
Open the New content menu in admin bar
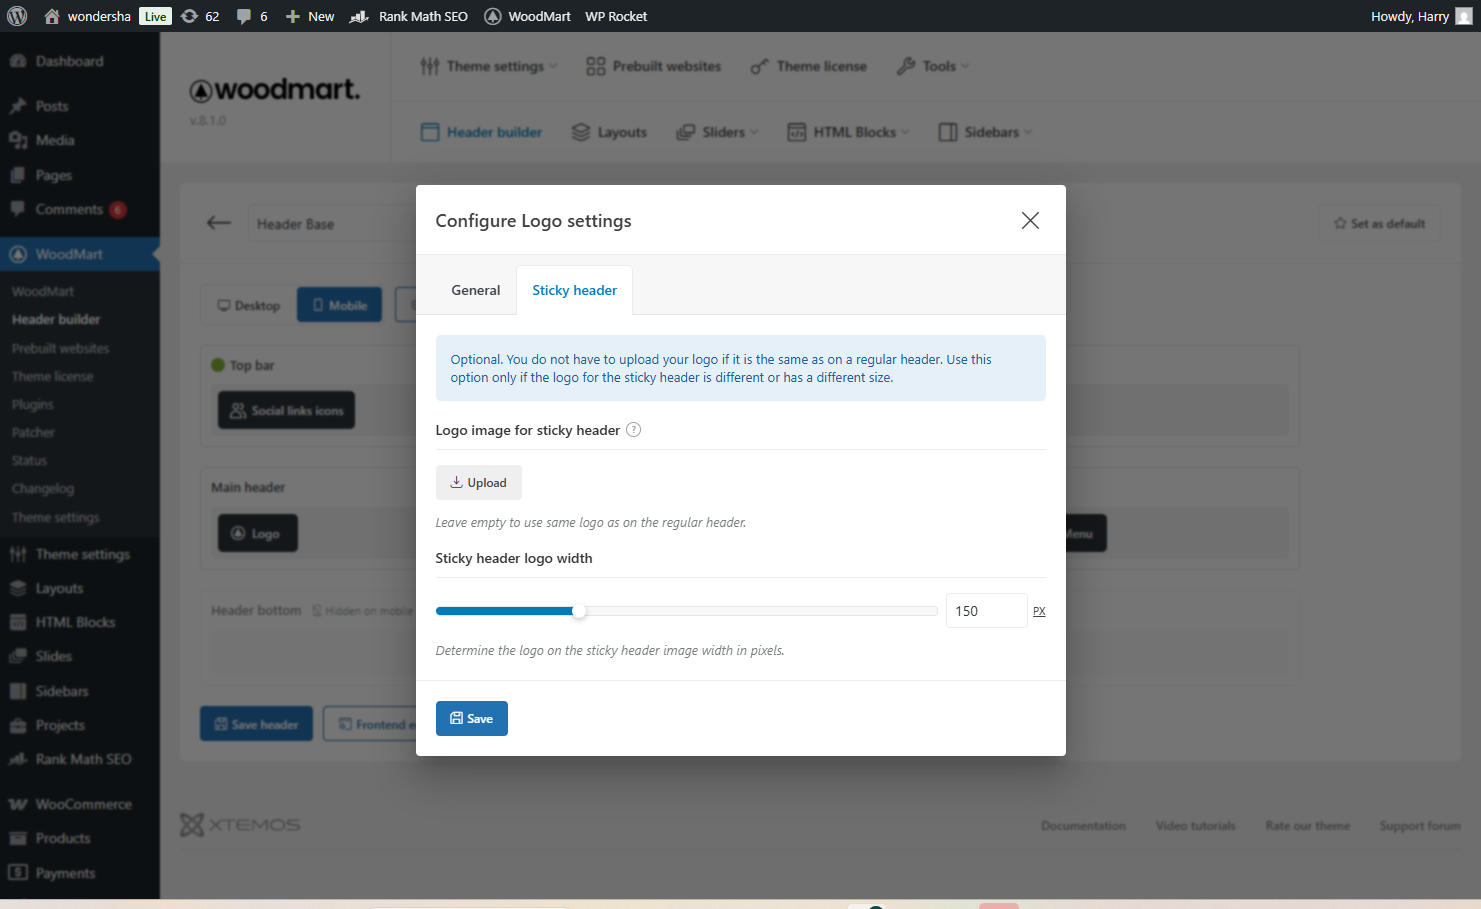[310, 16]
